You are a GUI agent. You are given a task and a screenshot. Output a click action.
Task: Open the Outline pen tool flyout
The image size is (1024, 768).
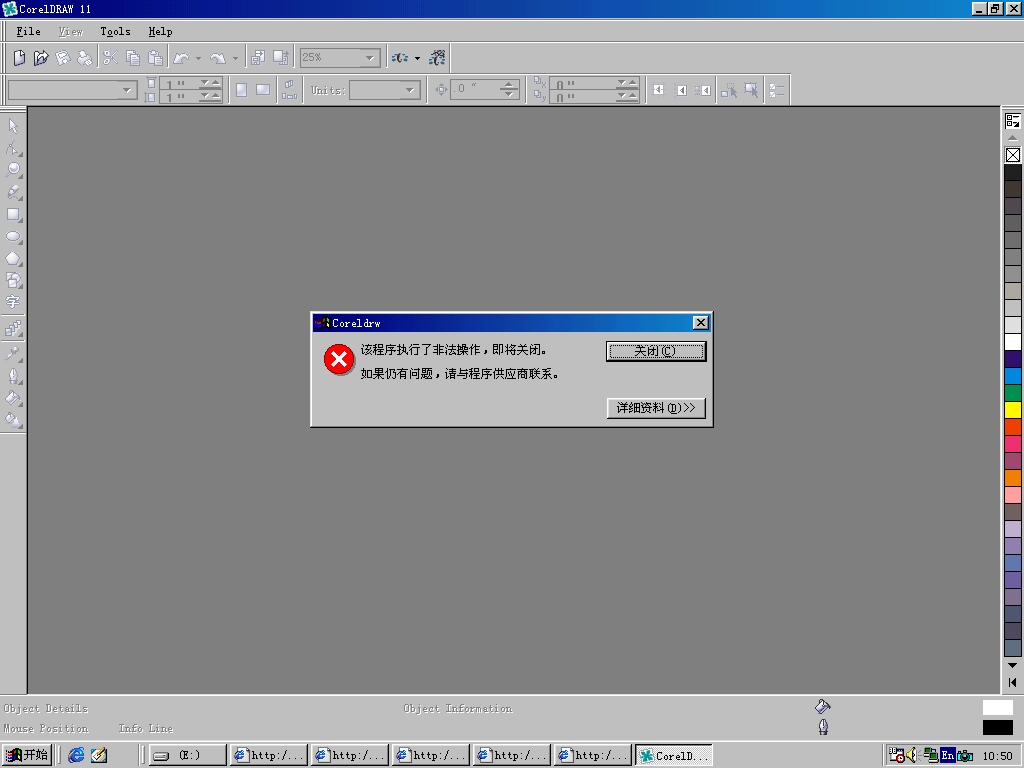(13, 376)
